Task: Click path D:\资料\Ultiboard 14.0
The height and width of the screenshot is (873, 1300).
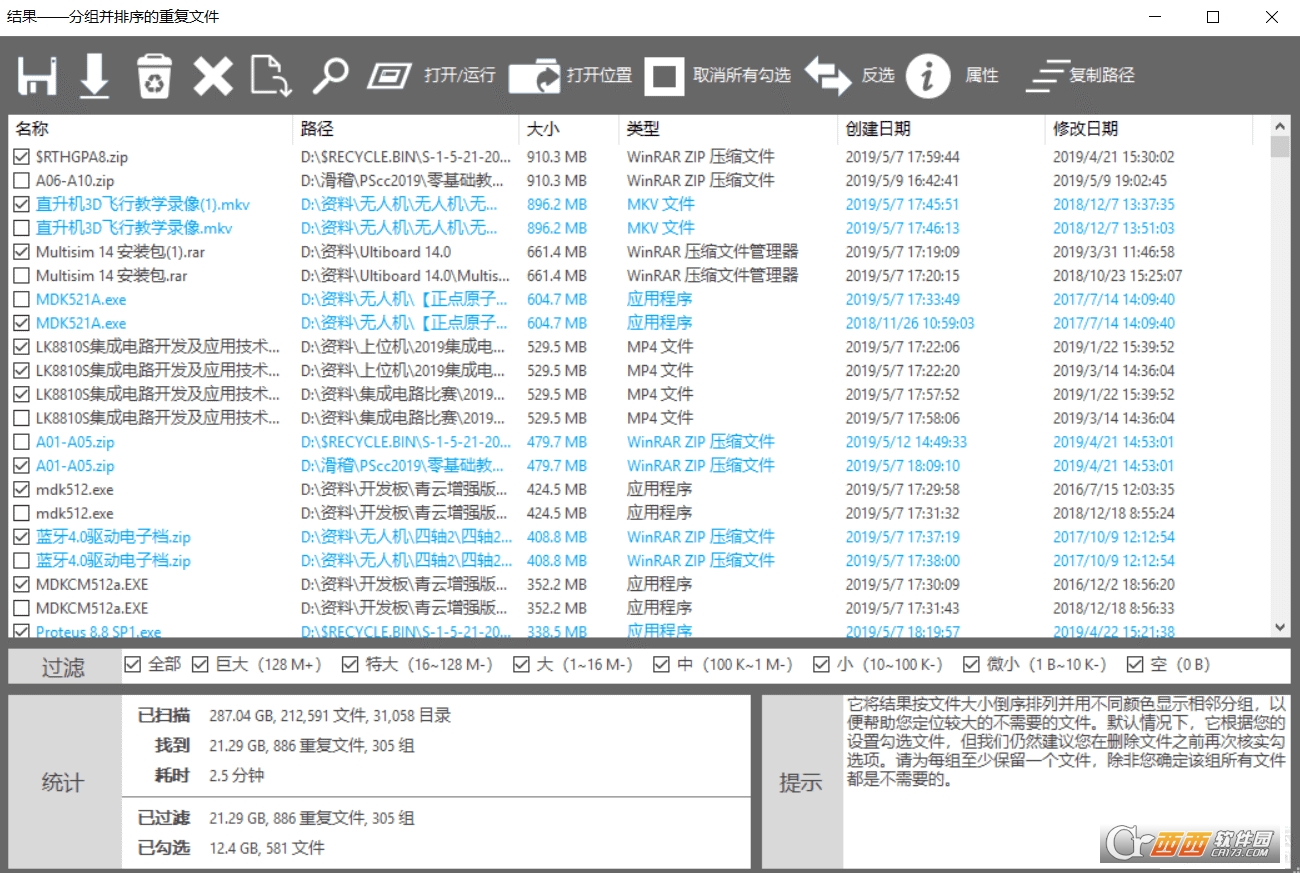Action: [x=375, y=252]
